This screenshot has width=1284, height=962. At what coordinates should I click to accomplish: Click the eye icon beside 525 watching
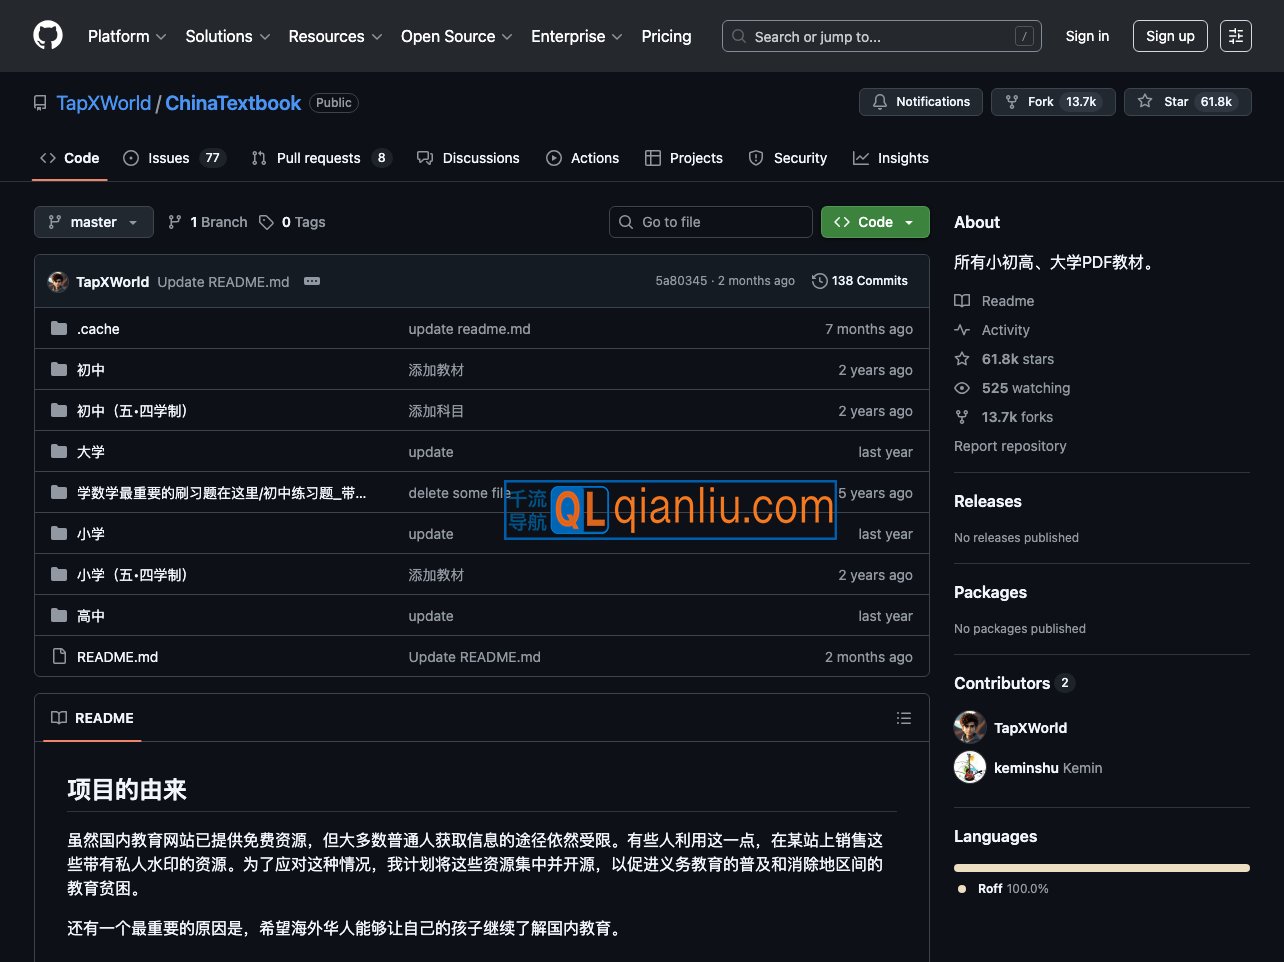[961, 388]
